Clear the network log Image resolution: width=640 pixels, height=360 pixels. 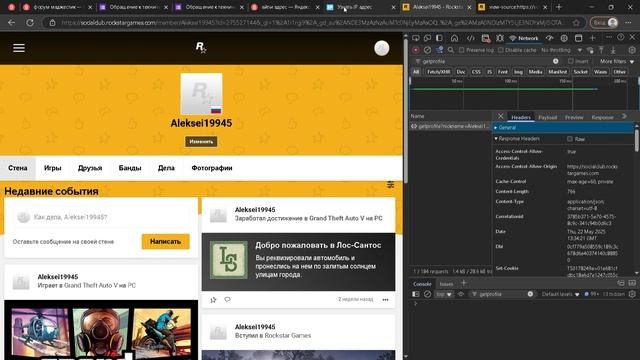point(427,50)
